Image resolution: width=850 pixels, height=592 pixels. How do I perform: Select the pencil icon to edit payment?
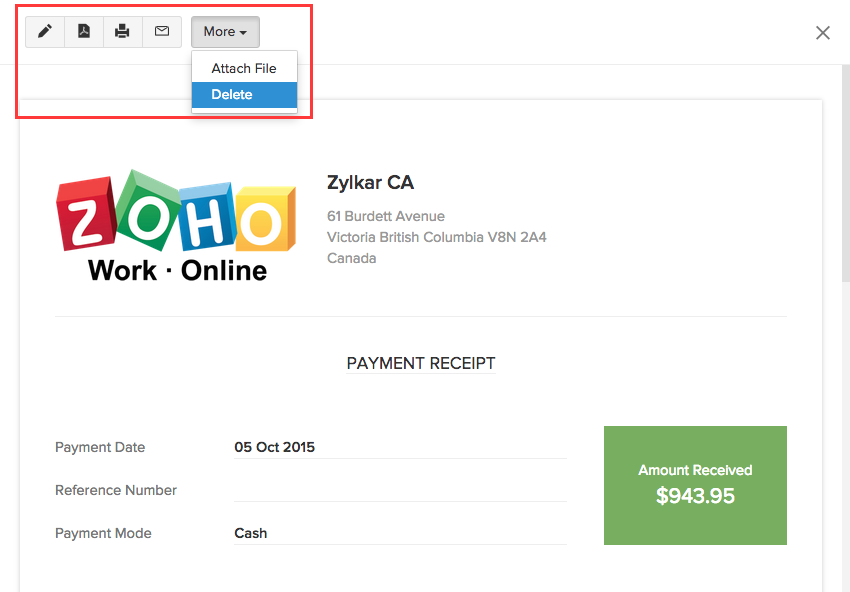44,31
